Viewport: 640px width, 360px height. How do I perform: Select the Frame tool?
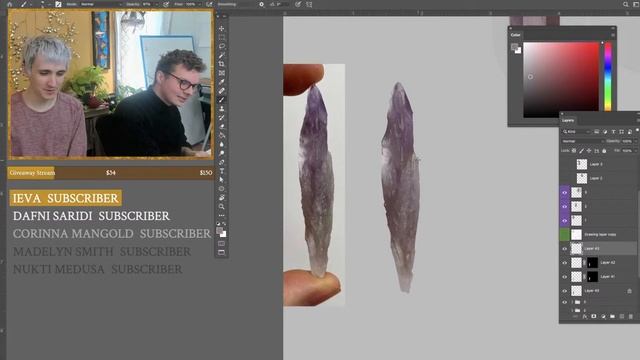pyautogui.click(x=222, y=73)
